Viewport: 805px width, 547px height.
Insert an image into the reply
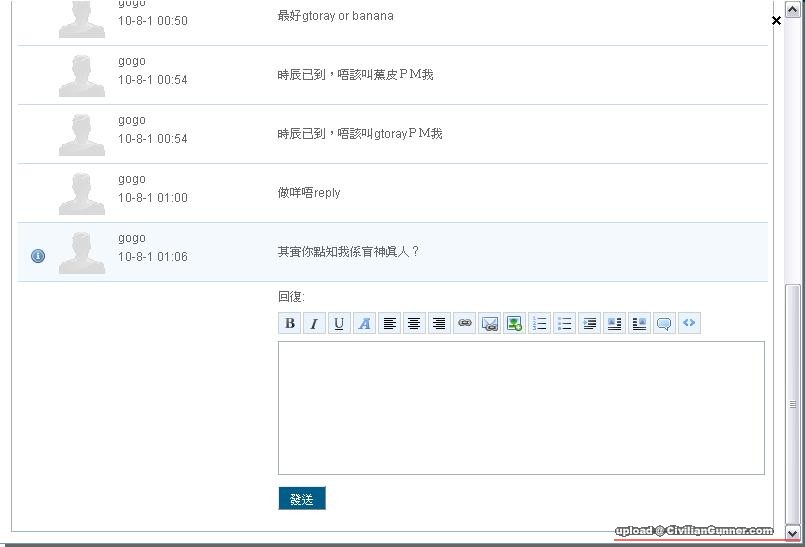[x=514, y=323]
